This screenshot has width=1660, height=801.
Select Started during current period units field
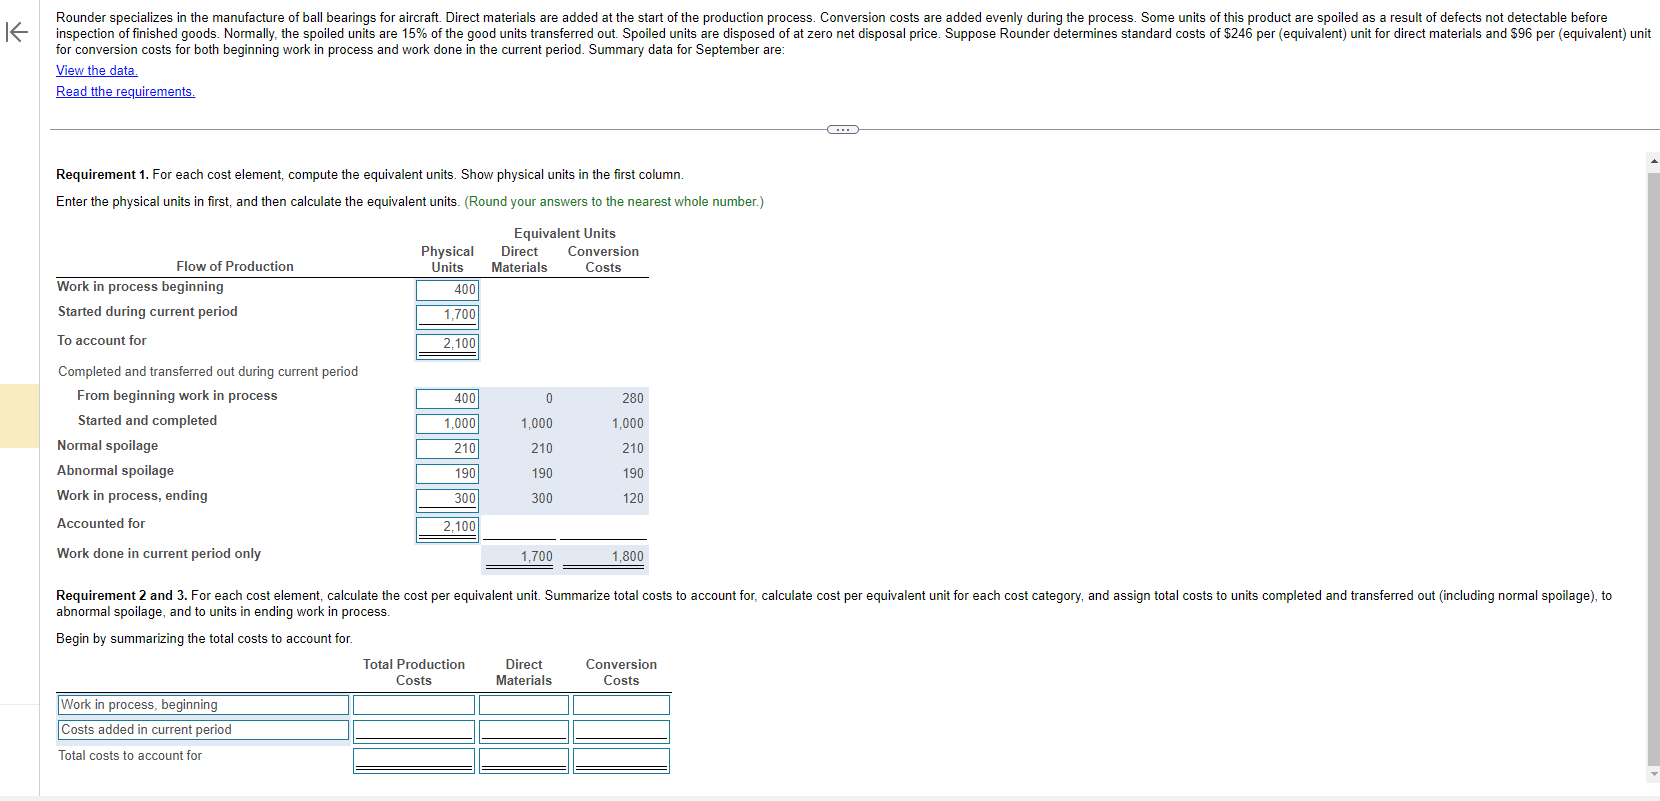tap(447, 316)
